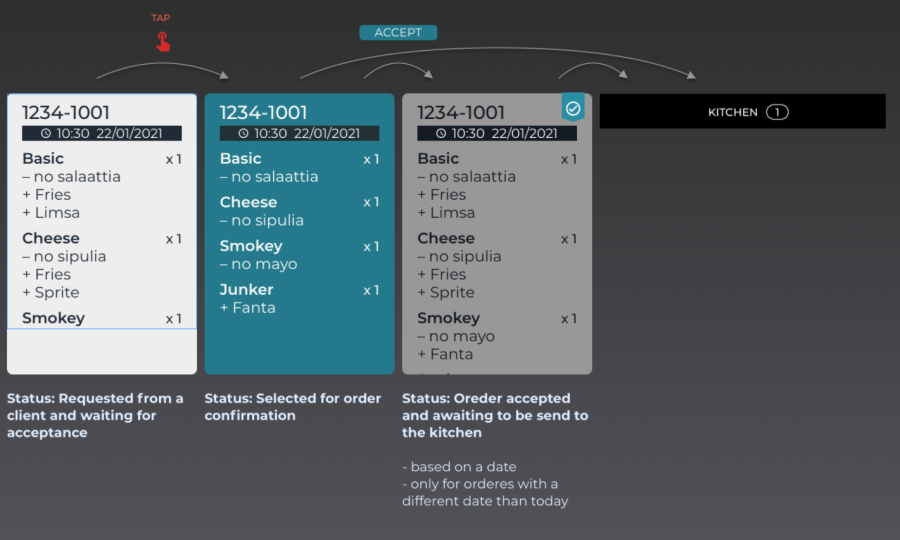Image resolution: width=900 pixels, height=540 pixels.
Task: Select the Smokey item in the teal card
Action: 251,246
